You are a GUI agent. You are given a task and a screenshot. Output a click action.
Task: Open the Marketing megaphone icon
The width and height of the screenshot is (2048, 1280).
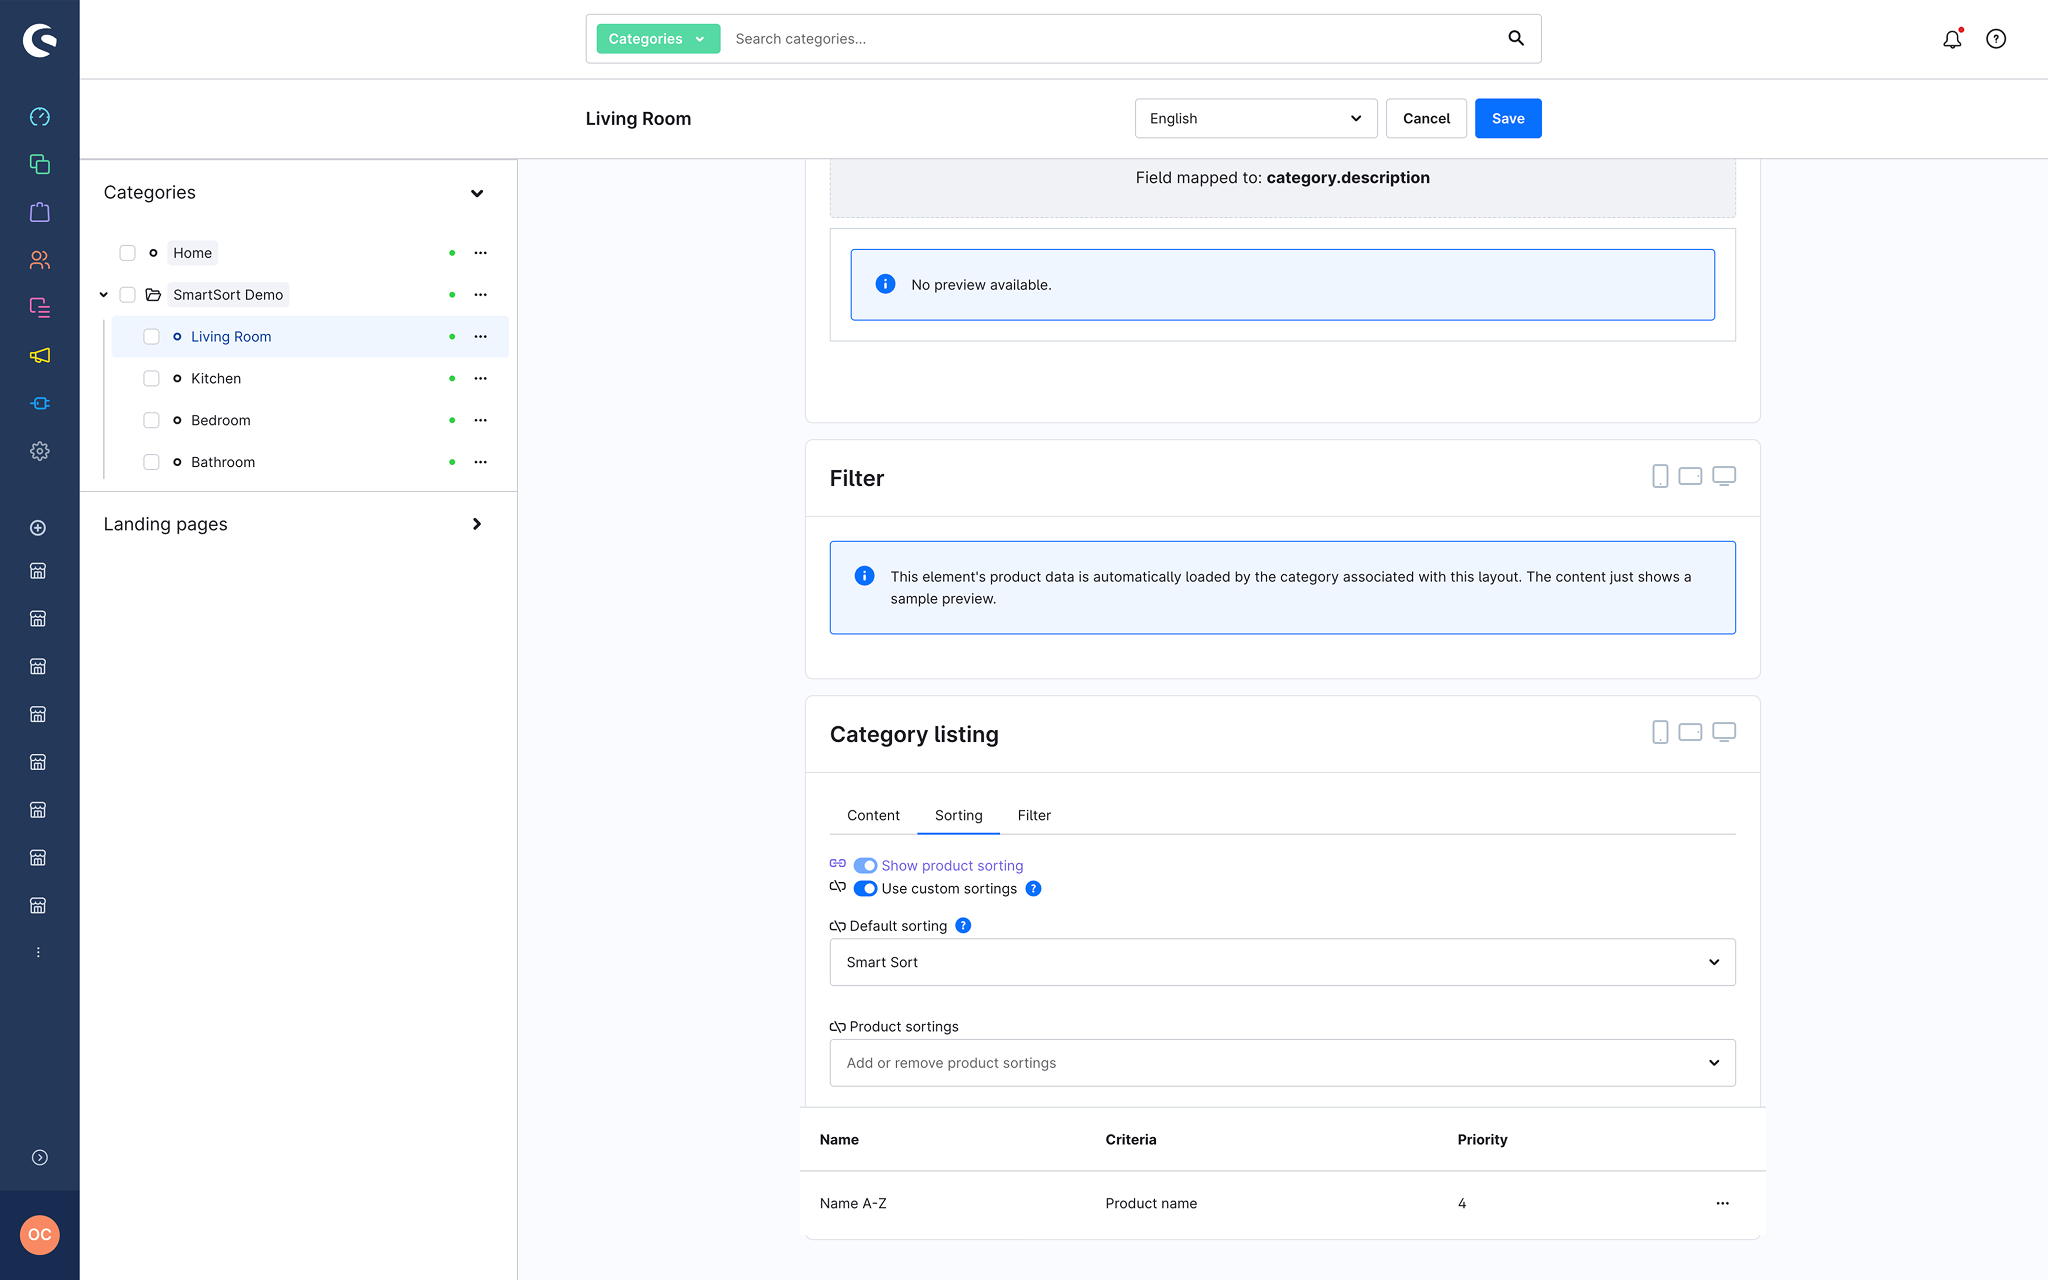[39, 355]
